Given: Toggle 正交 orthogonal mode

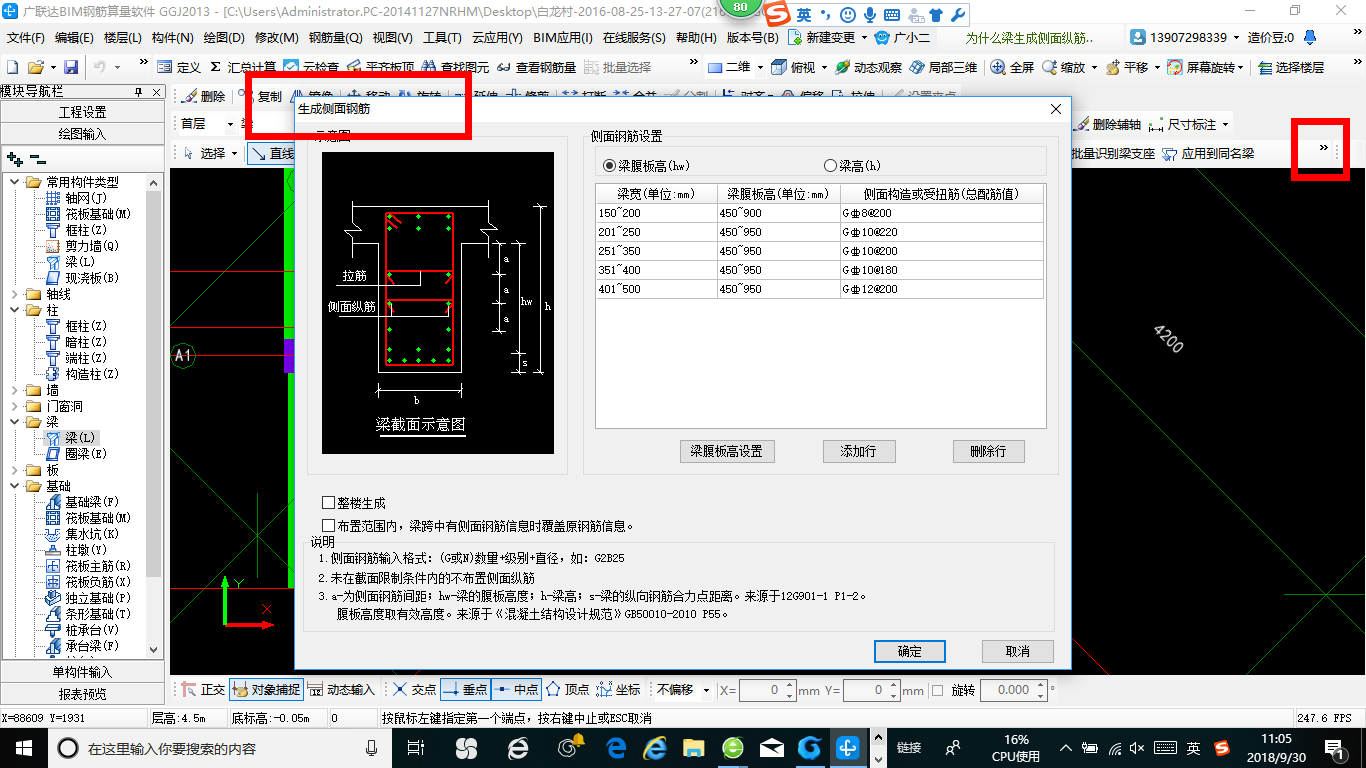Looking at the screenshot, I should tap(202, 690).
